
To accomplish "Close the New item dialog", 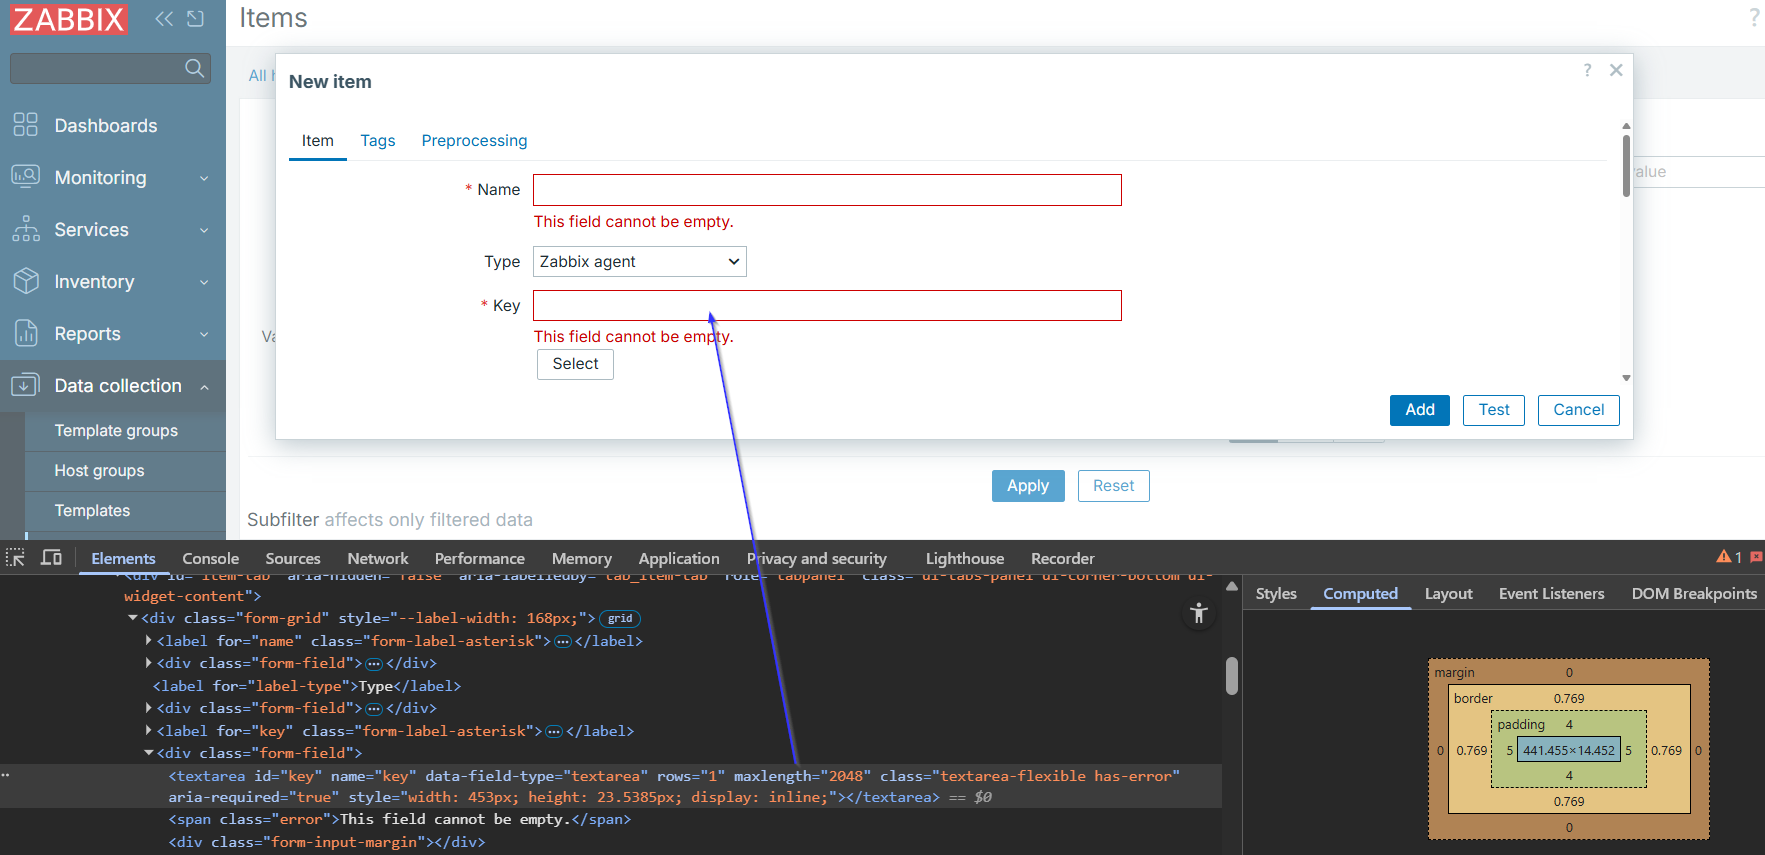I will pyautogui.click(x=1616, y=70).
